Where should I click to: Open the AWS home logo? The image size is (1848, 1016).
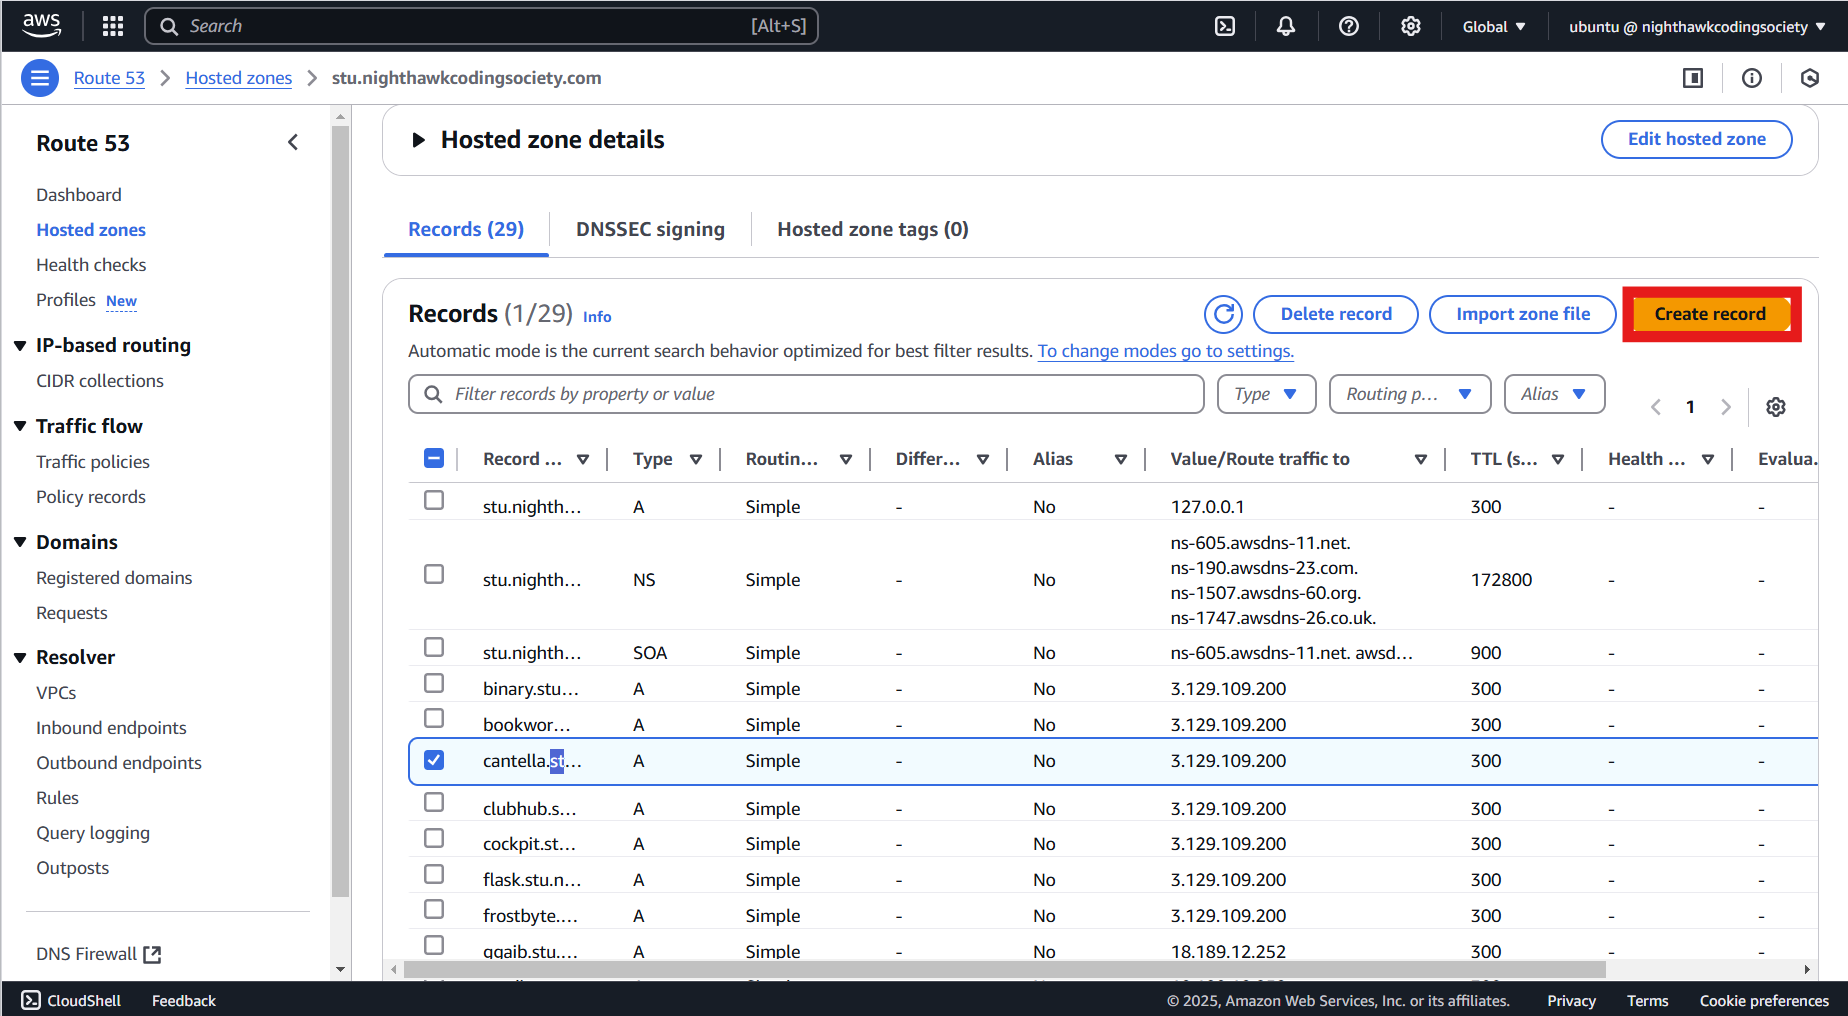coord(41,25)
